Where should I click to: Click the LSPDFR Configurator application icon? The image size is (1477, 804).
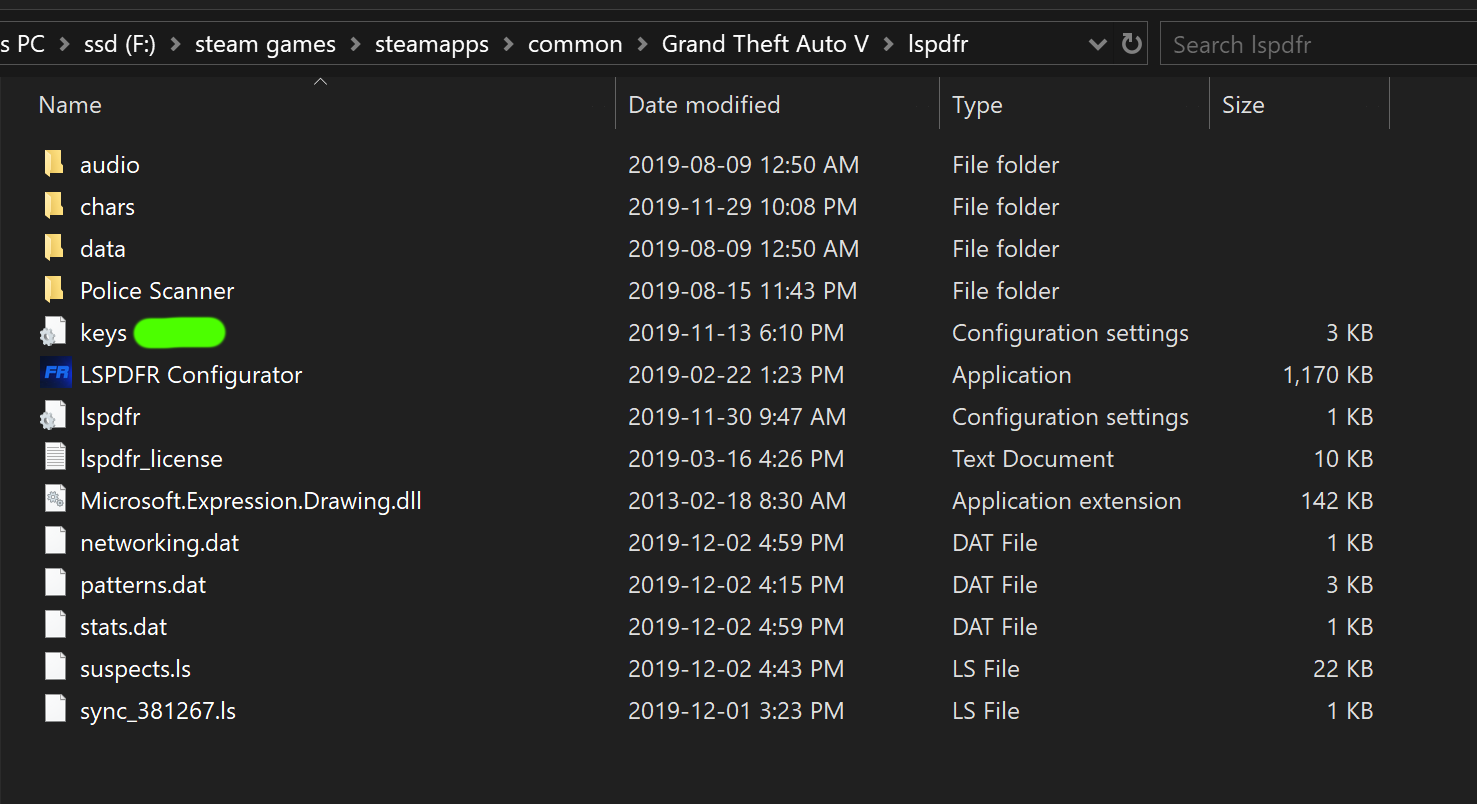pyautogui.click(x=56, y=375)
